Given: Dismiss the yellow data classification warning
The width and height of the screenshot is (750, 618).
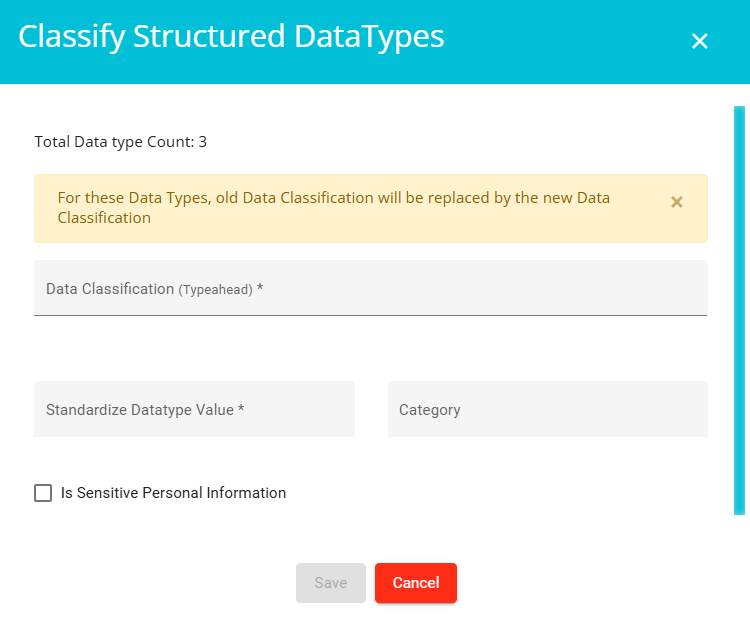Looking at the screenshot, I should [x=676, y=202].
